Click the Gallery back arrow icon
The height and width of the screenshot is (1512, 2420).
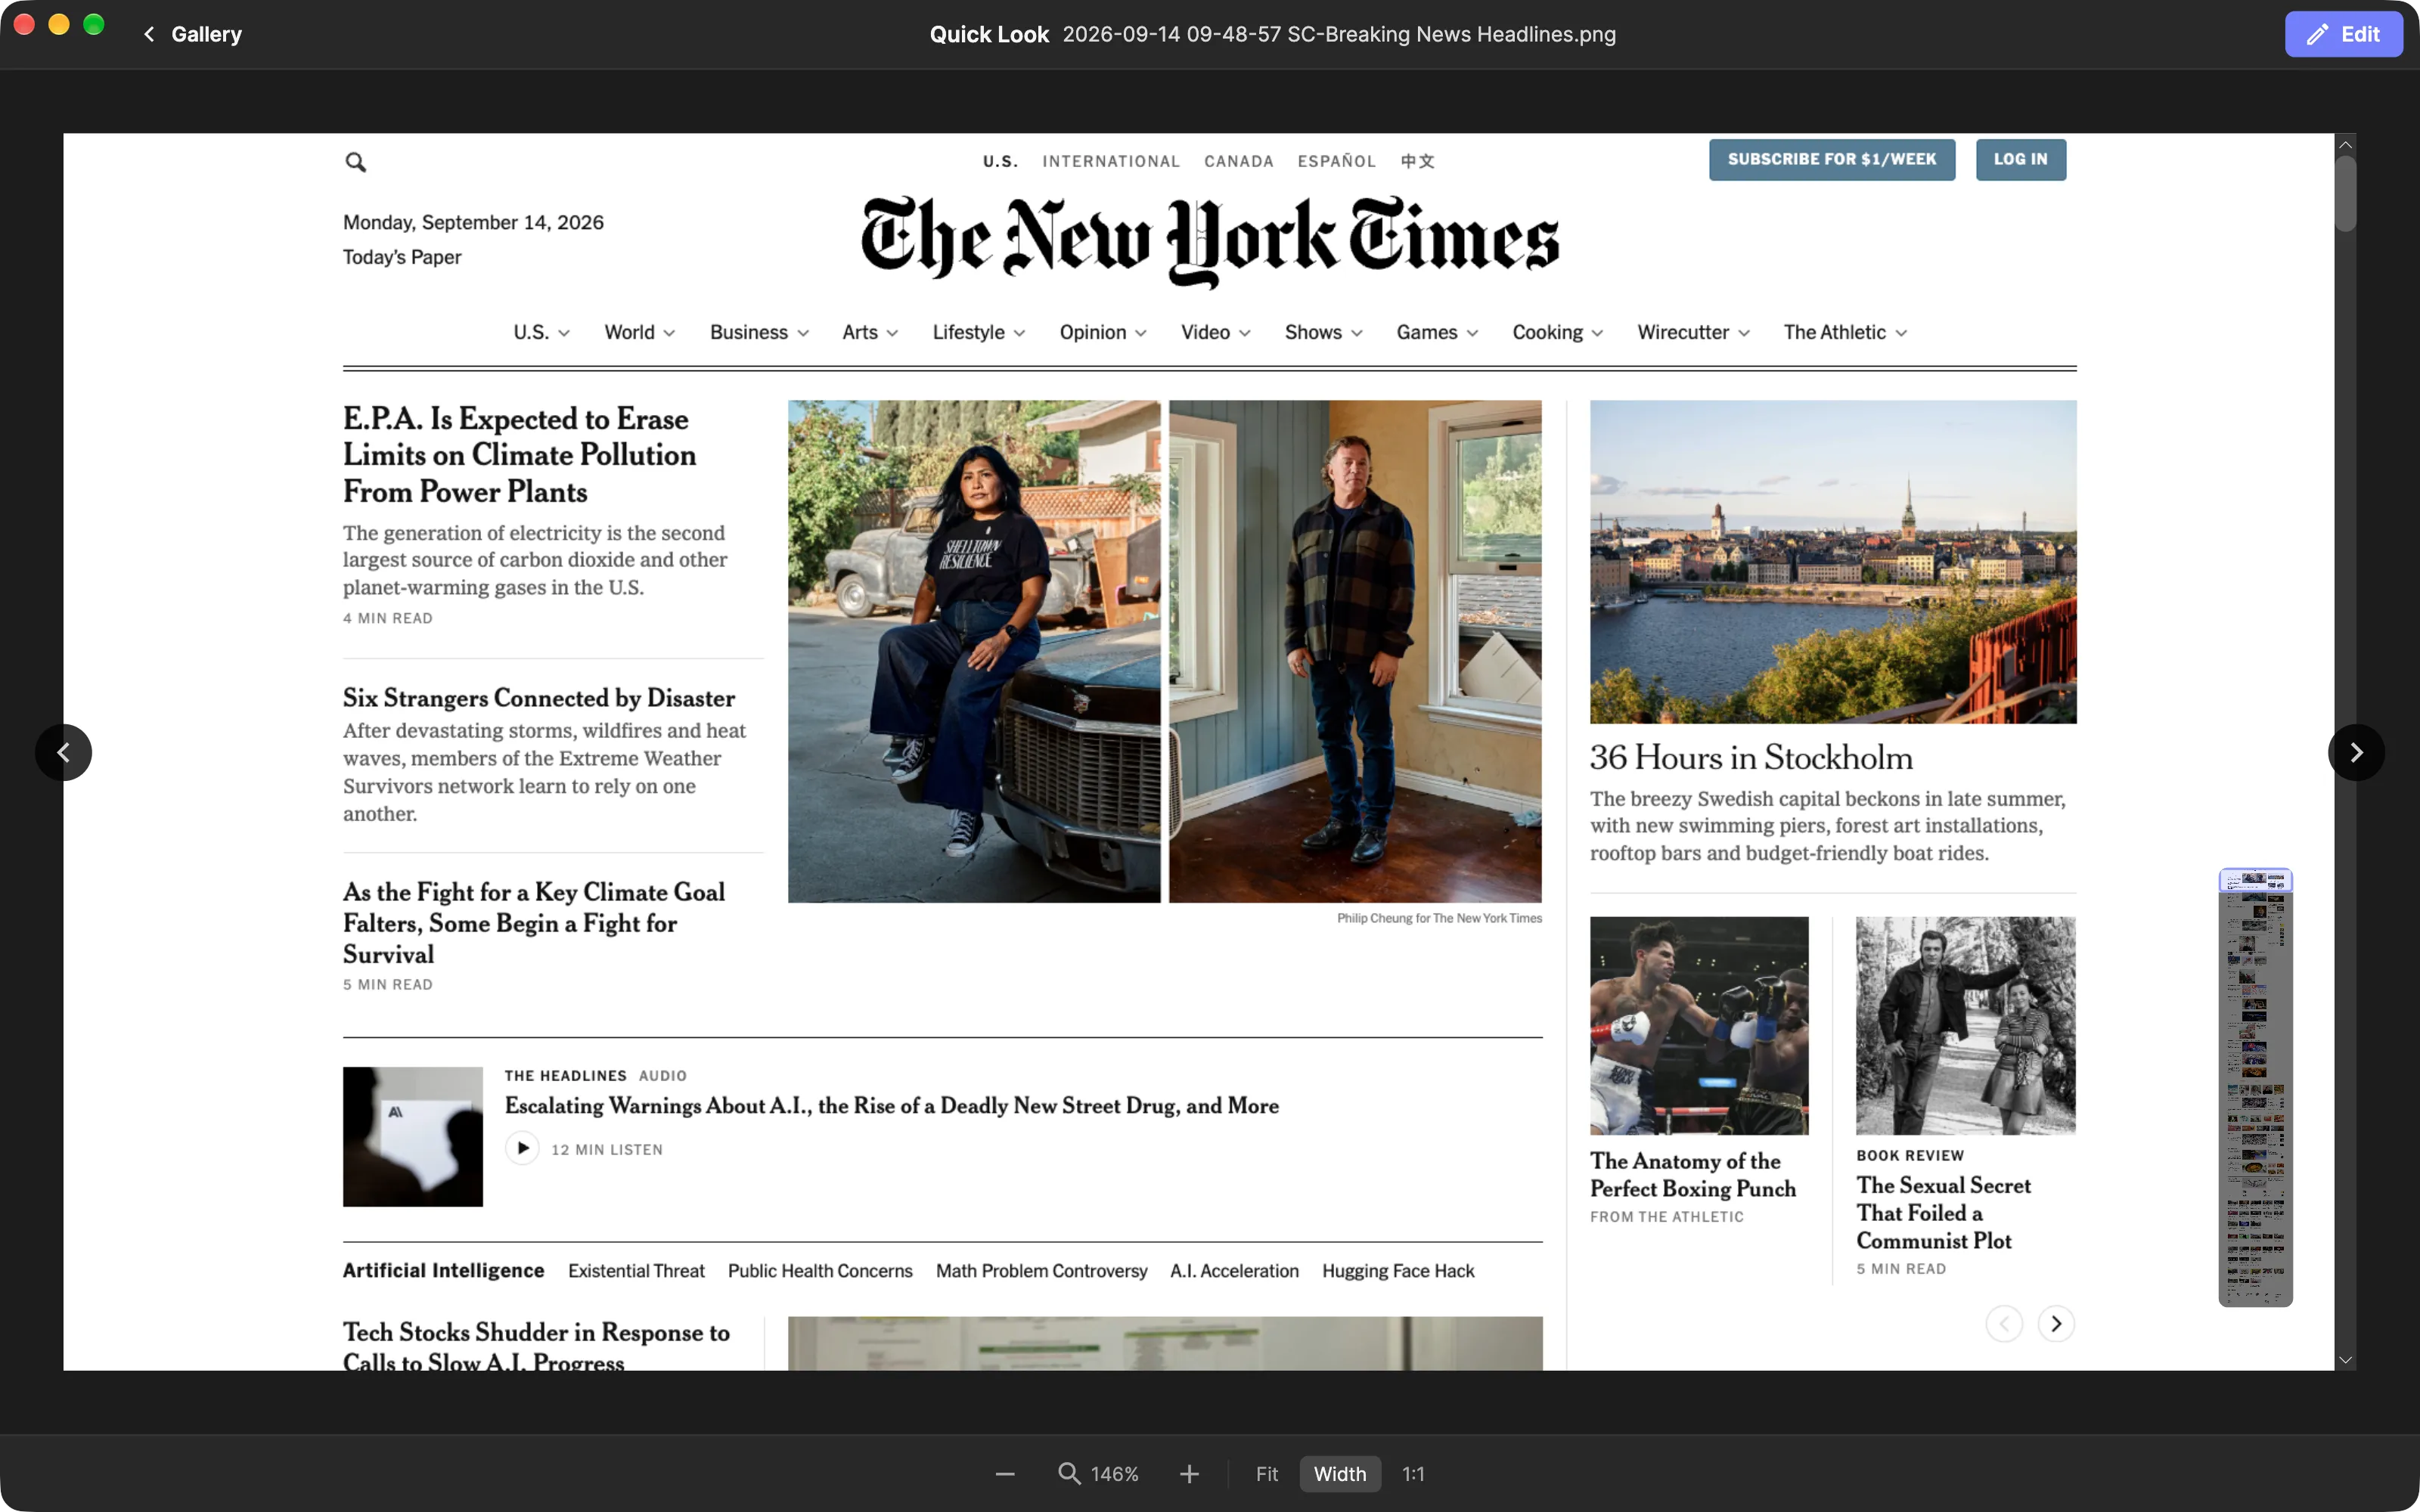(x=149, y=34)
